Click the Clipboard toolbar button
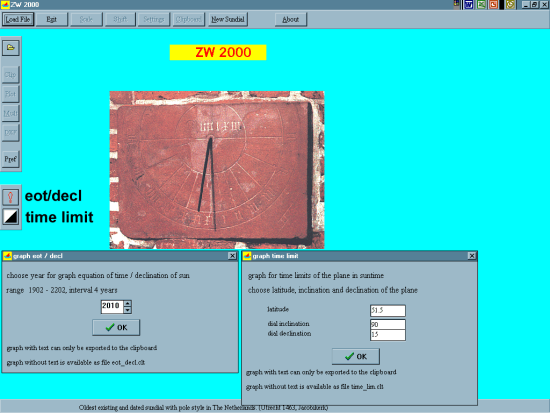This screenshot has height=413, width=550. pos(188,19)
